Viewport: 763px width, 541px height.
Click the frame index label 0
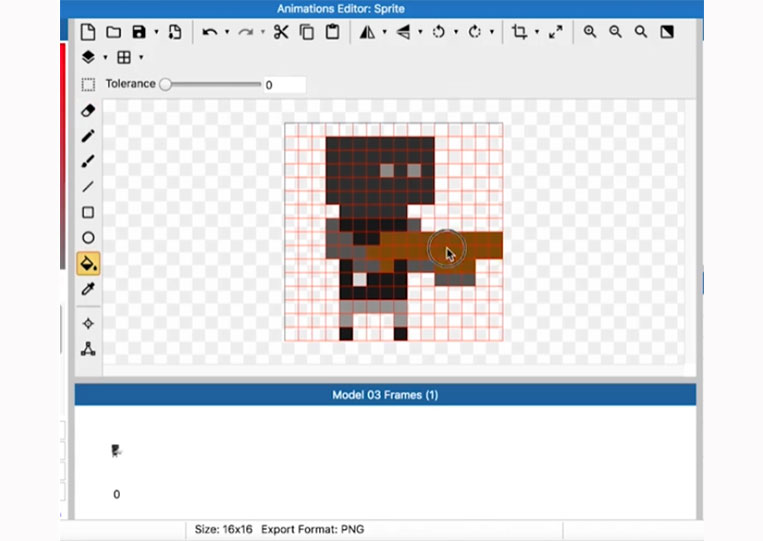coord(116,494)
